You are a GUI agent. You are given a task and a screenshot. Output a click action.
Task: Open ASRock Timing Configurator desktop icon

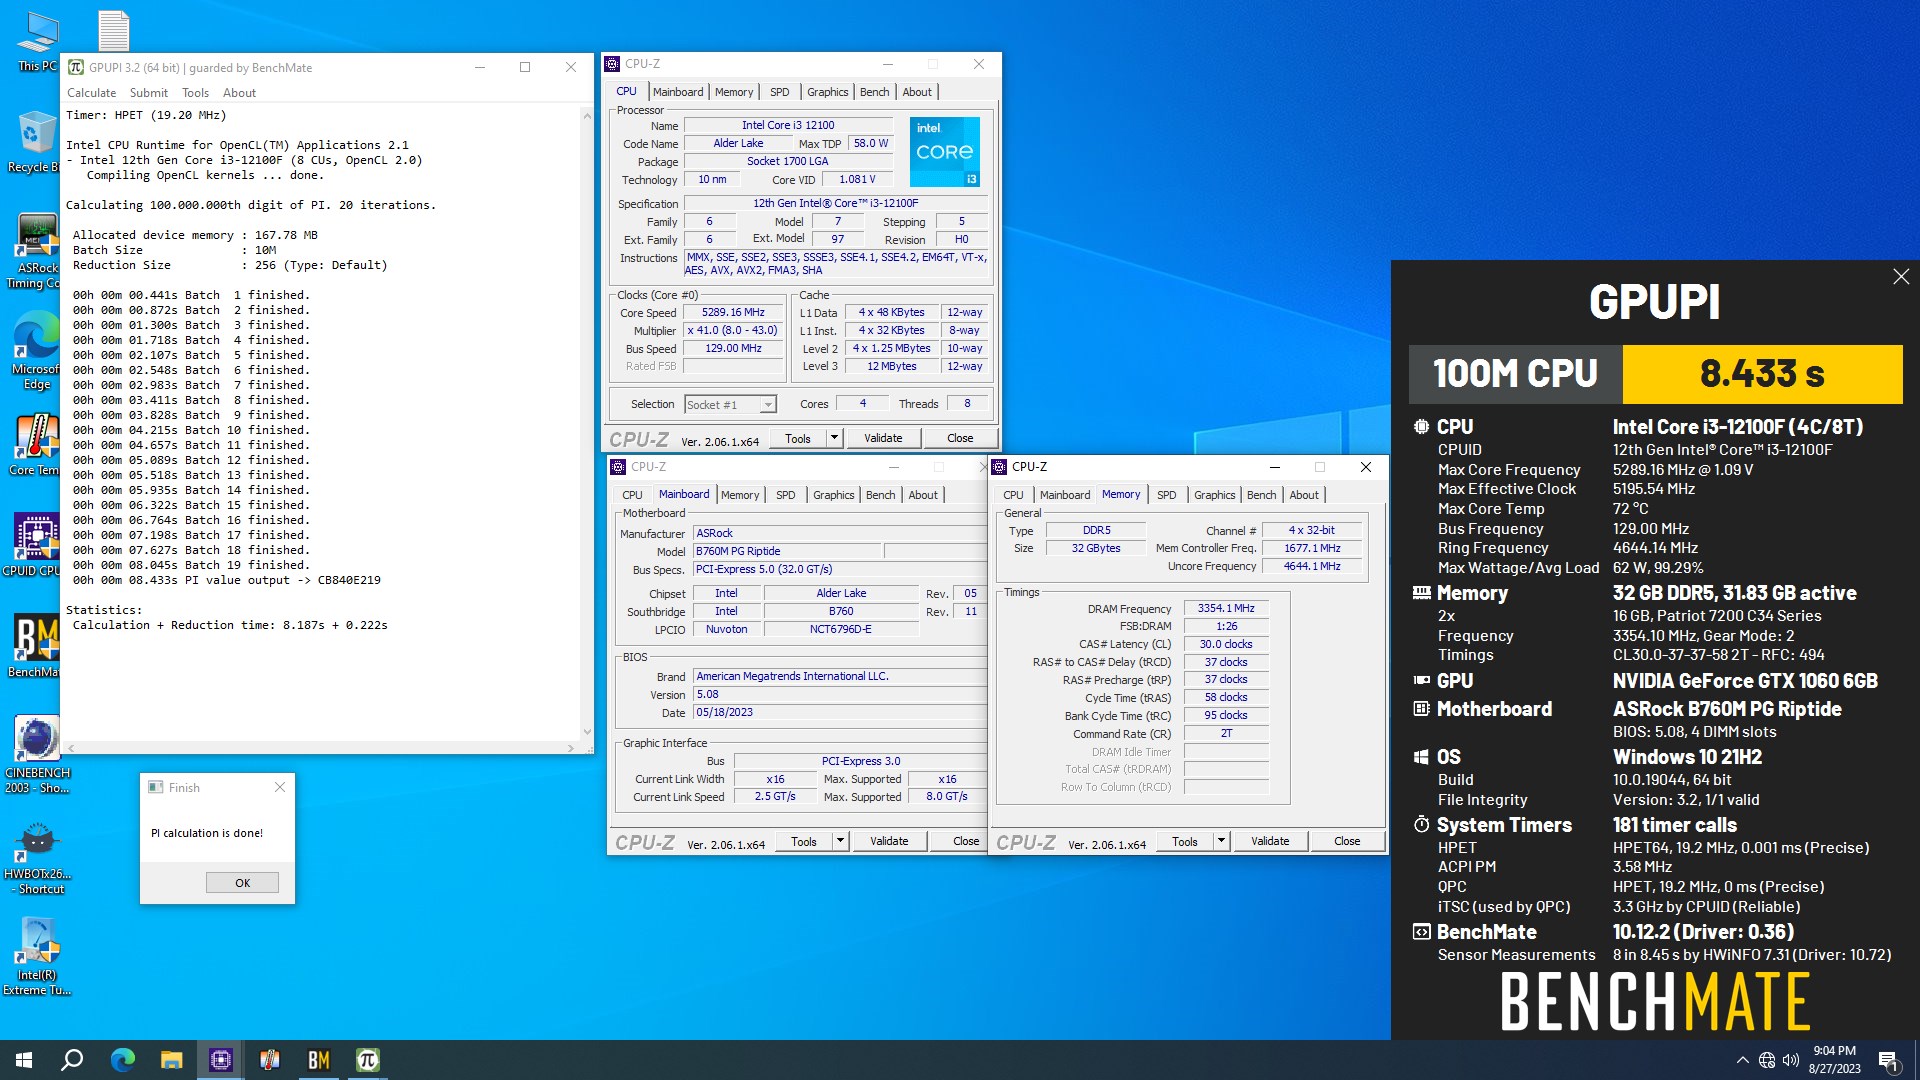[x=36, y=250]
